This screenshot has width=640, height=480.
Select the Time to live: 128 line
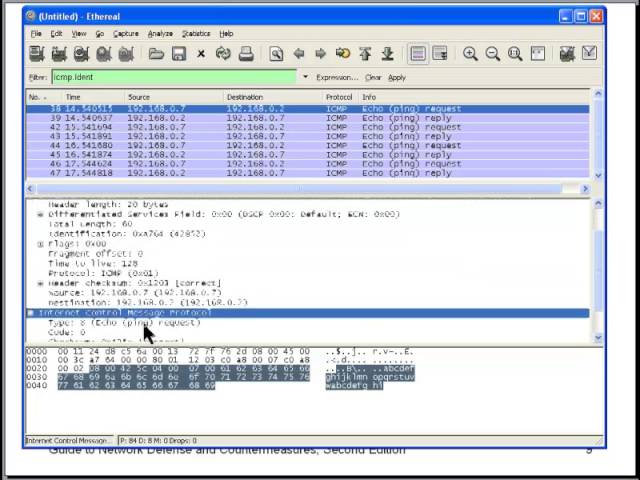(x=93, y=264)
